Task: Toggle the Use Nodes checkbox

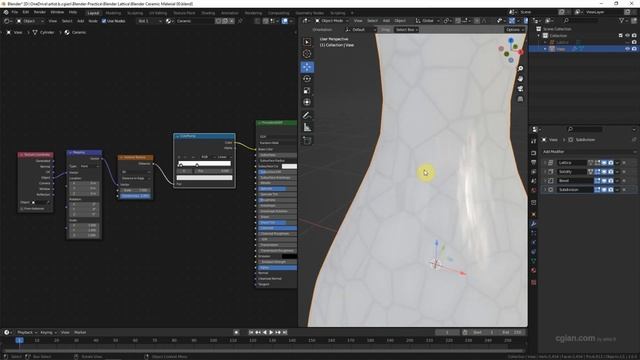Action: (x=104, y=21)
